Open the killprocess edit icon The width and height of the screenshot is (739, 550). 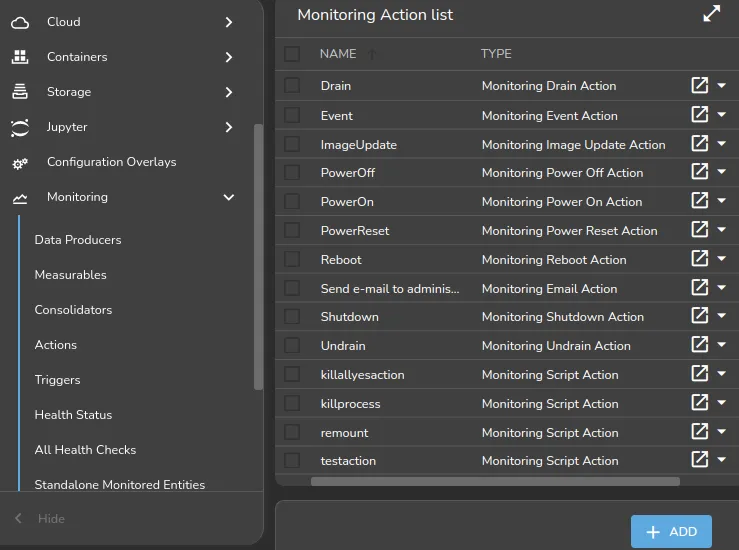coord(699,402)
